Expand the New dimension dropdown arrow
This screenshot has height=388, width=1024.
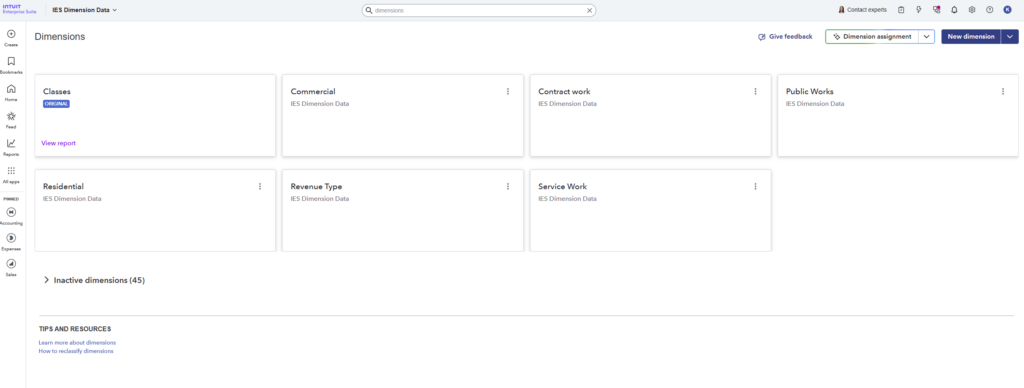[1010, 37]
